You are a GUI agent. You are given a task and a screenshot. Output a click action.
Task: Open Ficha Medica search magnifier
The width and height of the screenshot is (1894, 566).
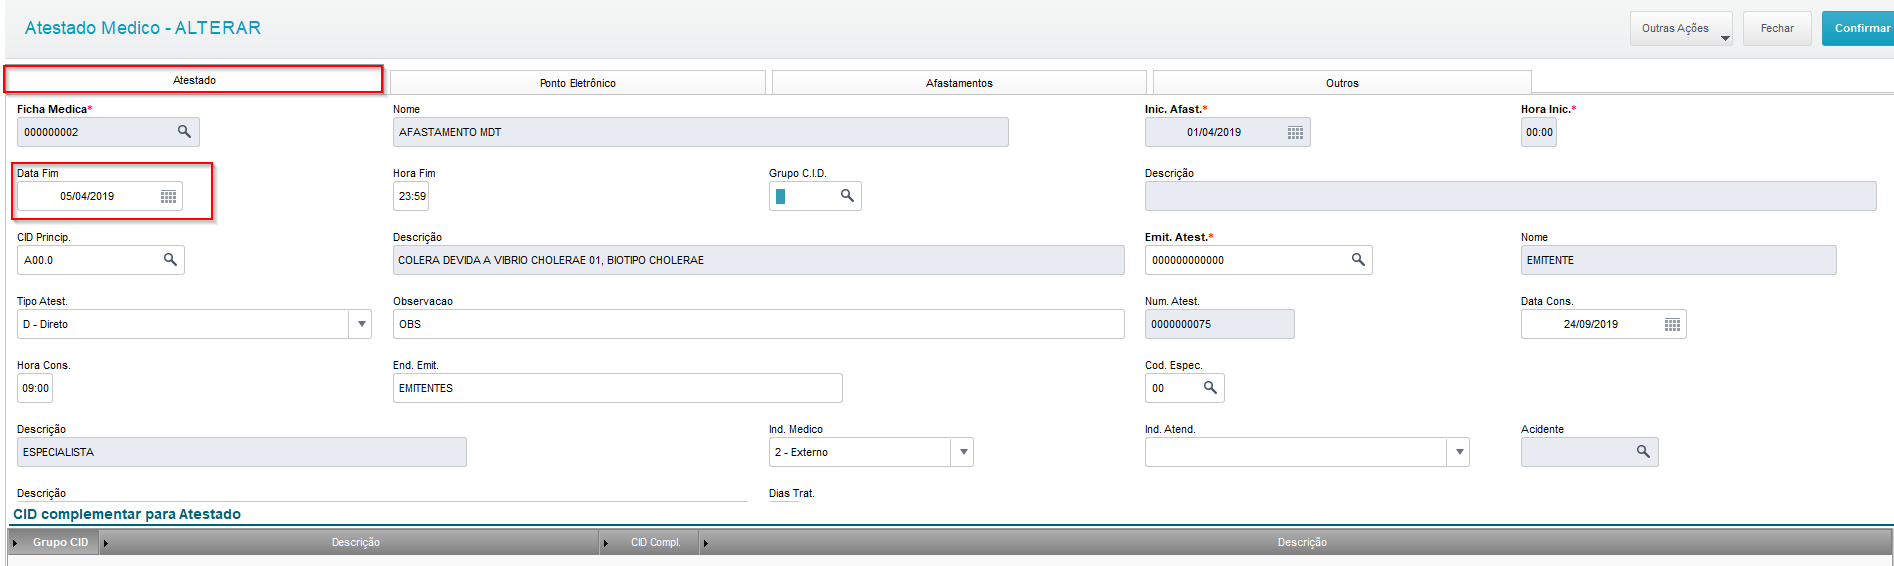tap(184, 132)
